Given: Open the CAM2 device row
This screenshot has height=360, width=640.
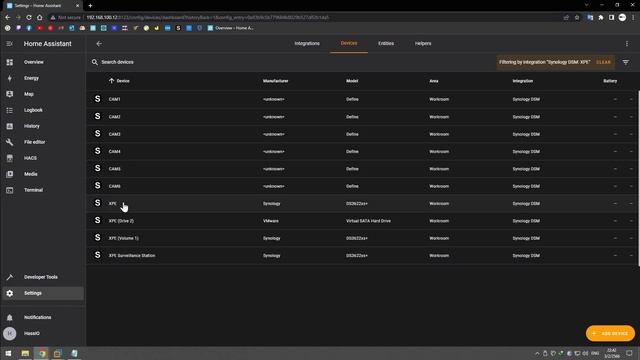Looking at the screenshot, I should point(362,117).
